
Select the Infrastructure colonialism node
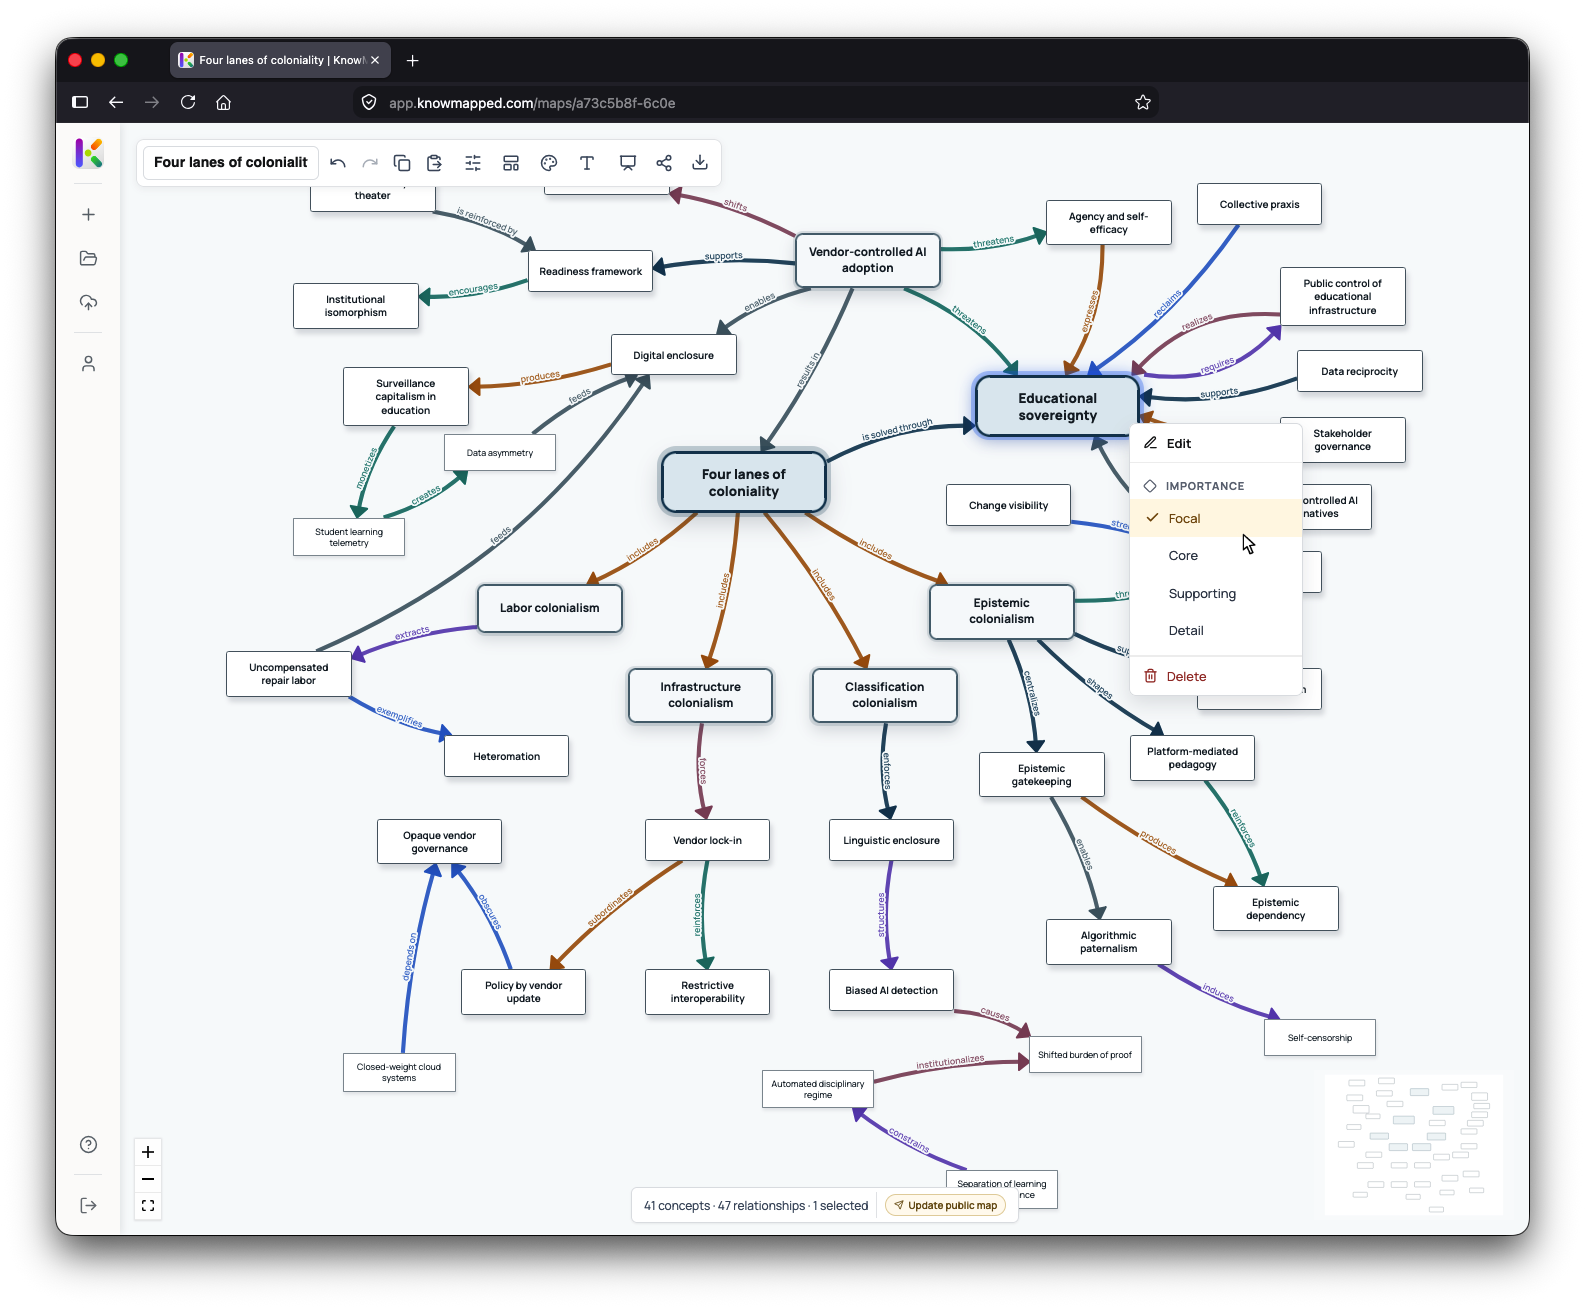[x=701, y=696]
